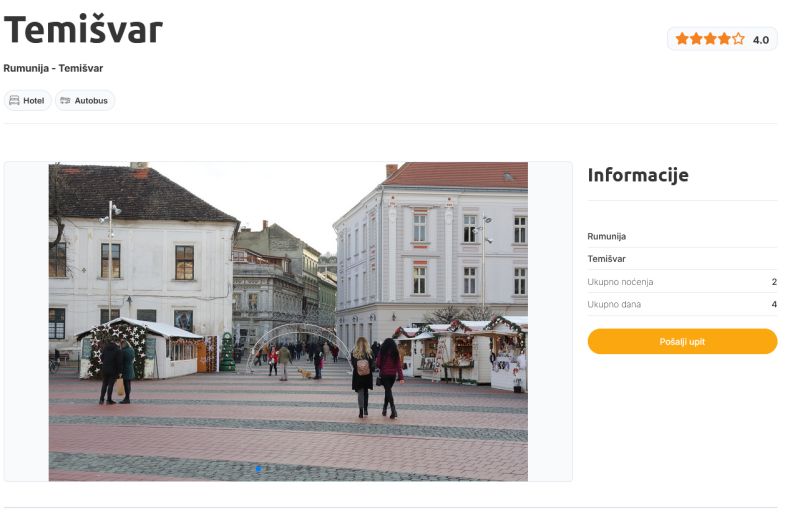Click the 4.0 rating score
Viewport: 800px width, 515px height.
pos(761,40)
